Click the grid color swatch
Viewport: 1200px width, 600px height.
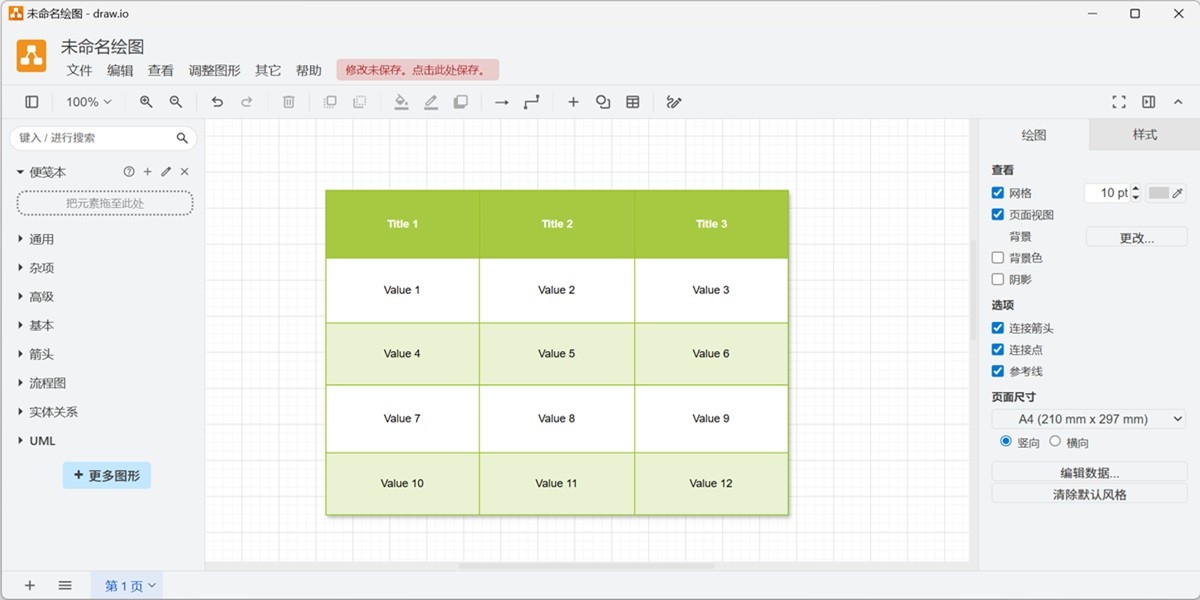tap(1159, 193)
